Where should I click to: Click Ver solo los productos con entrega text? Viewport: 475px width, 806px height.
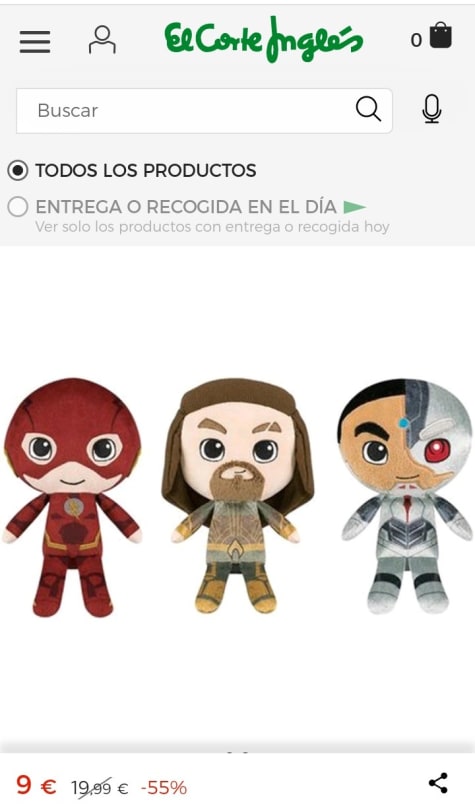pos(212,227)
